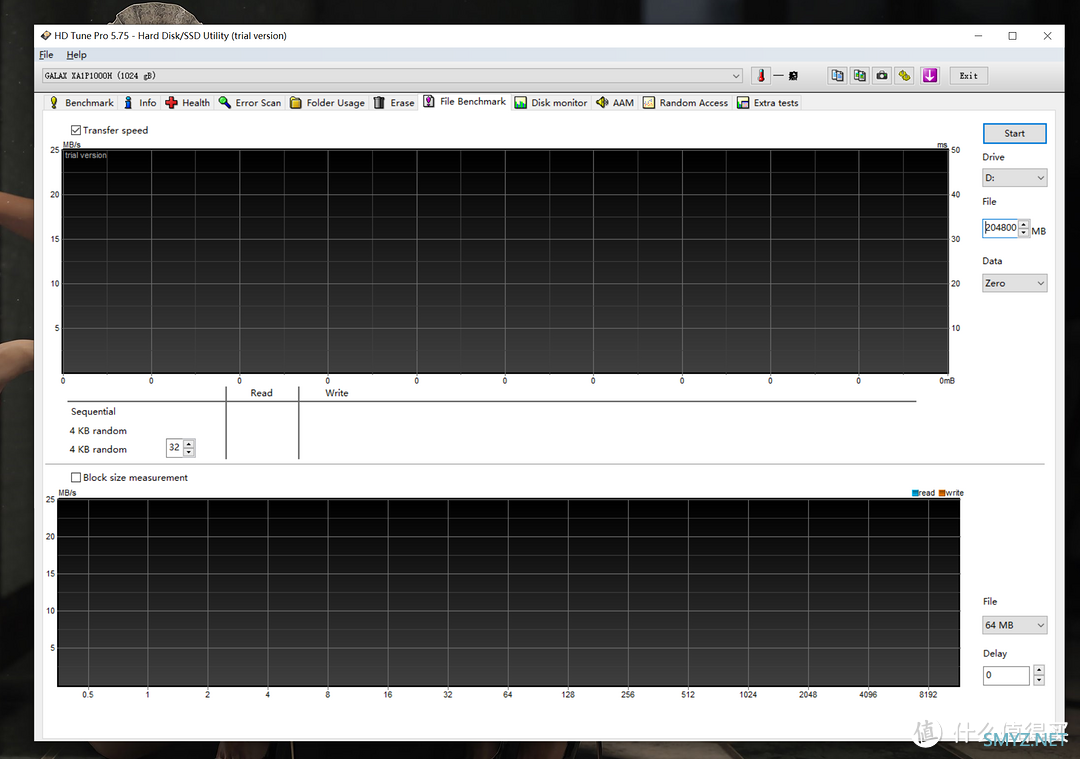This screenshot has height=759, width=1080.
Task: Decrease file size with down spinner
Action: pos(1024,232)
